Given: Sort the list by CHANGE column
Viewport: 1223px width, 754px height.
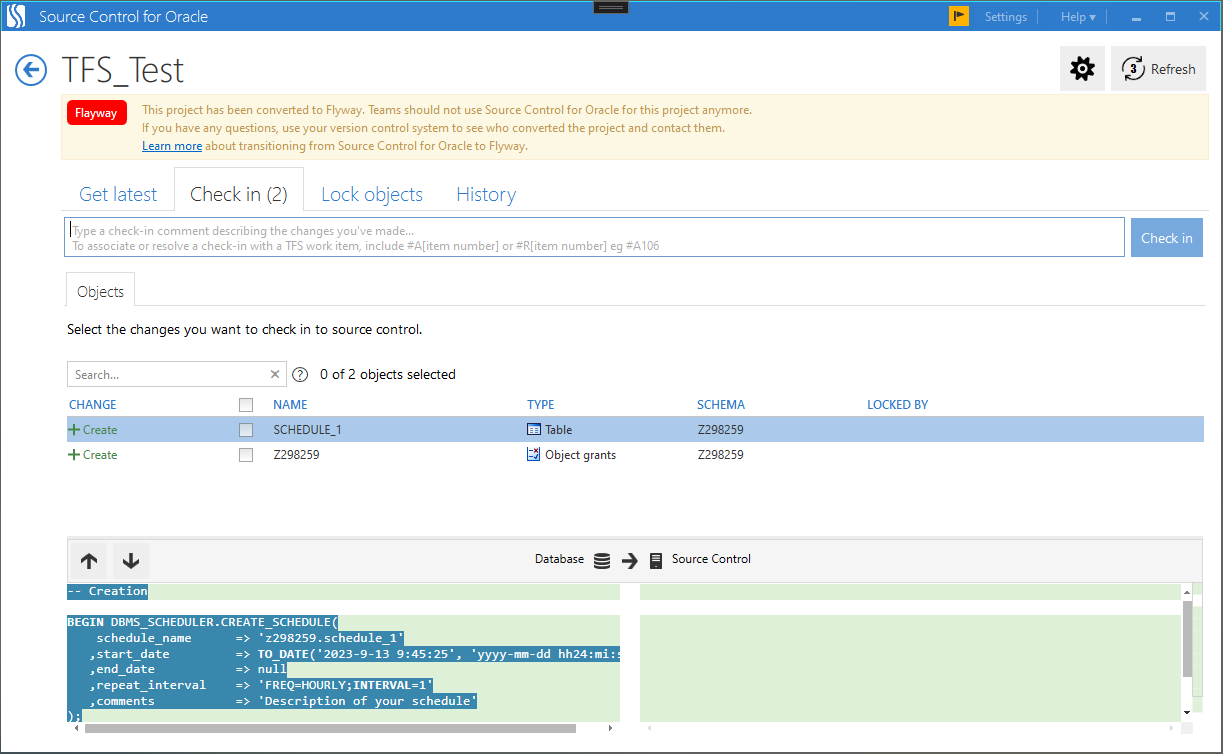Looking at the screenshot, I should 93,405.
